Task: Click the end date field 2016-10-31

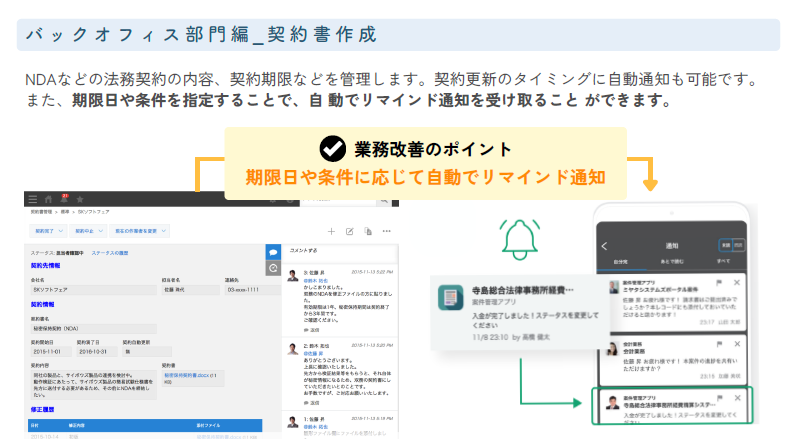Action: tap(97, 352)
